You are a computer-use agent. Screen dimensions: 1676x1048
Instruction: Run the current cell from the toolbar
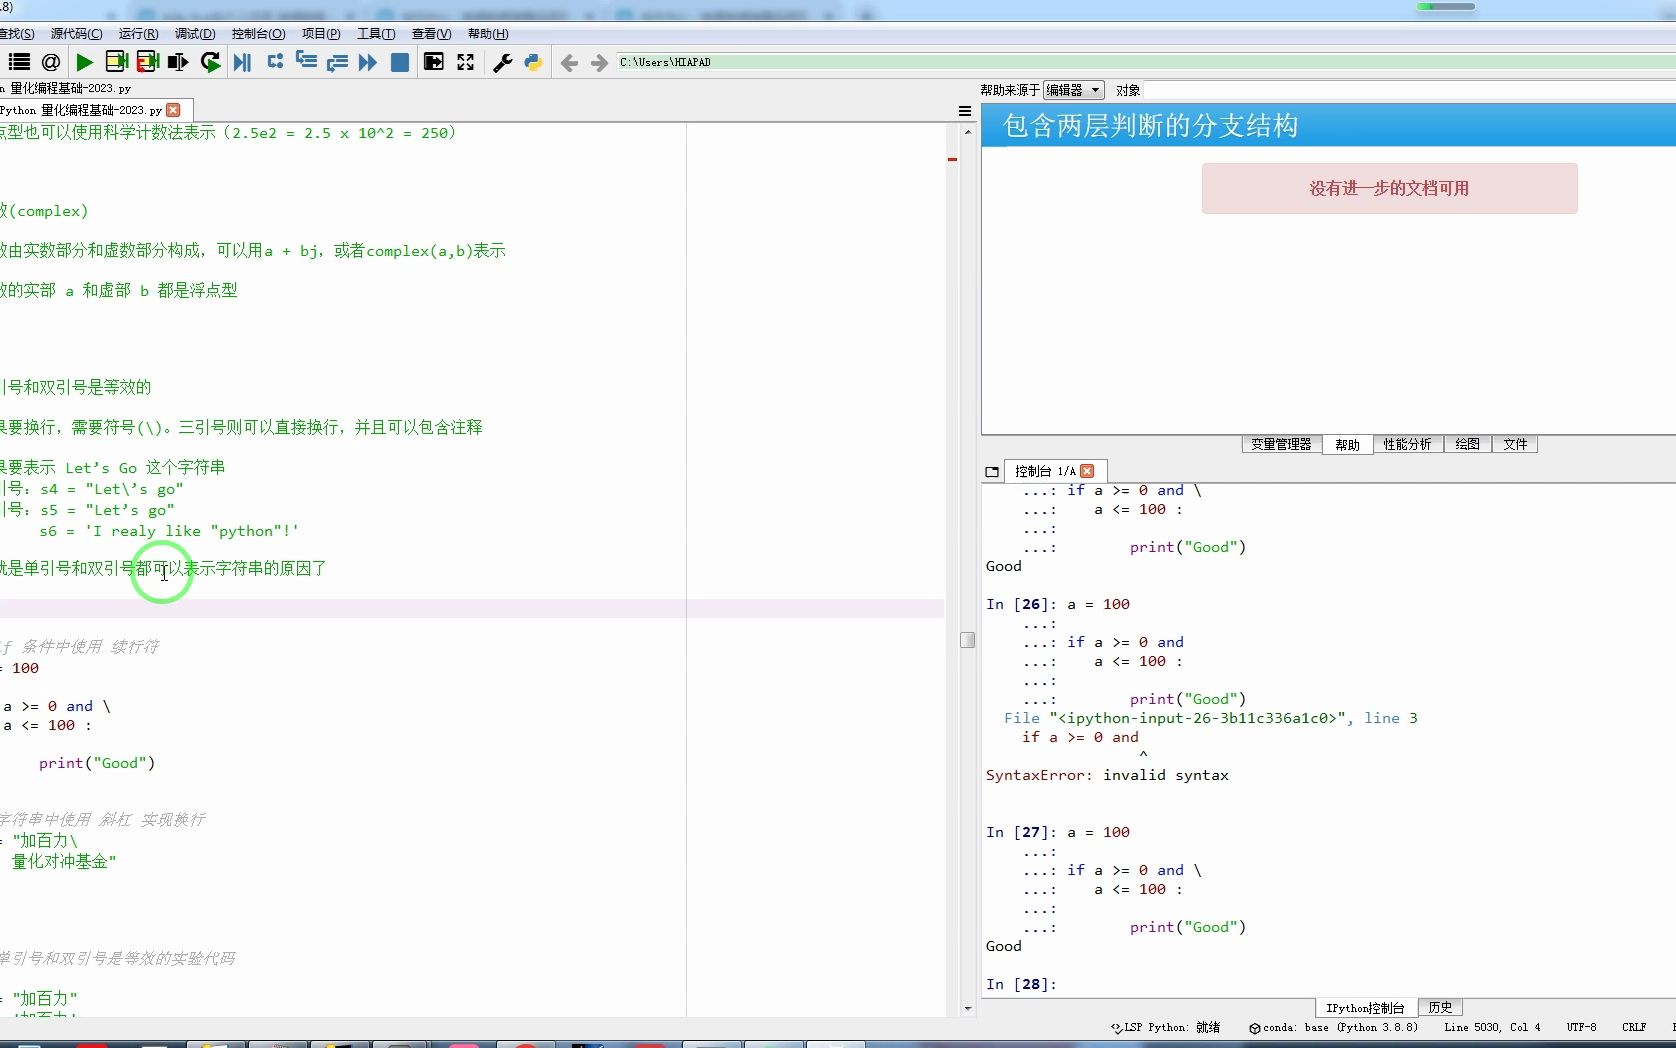116,62
